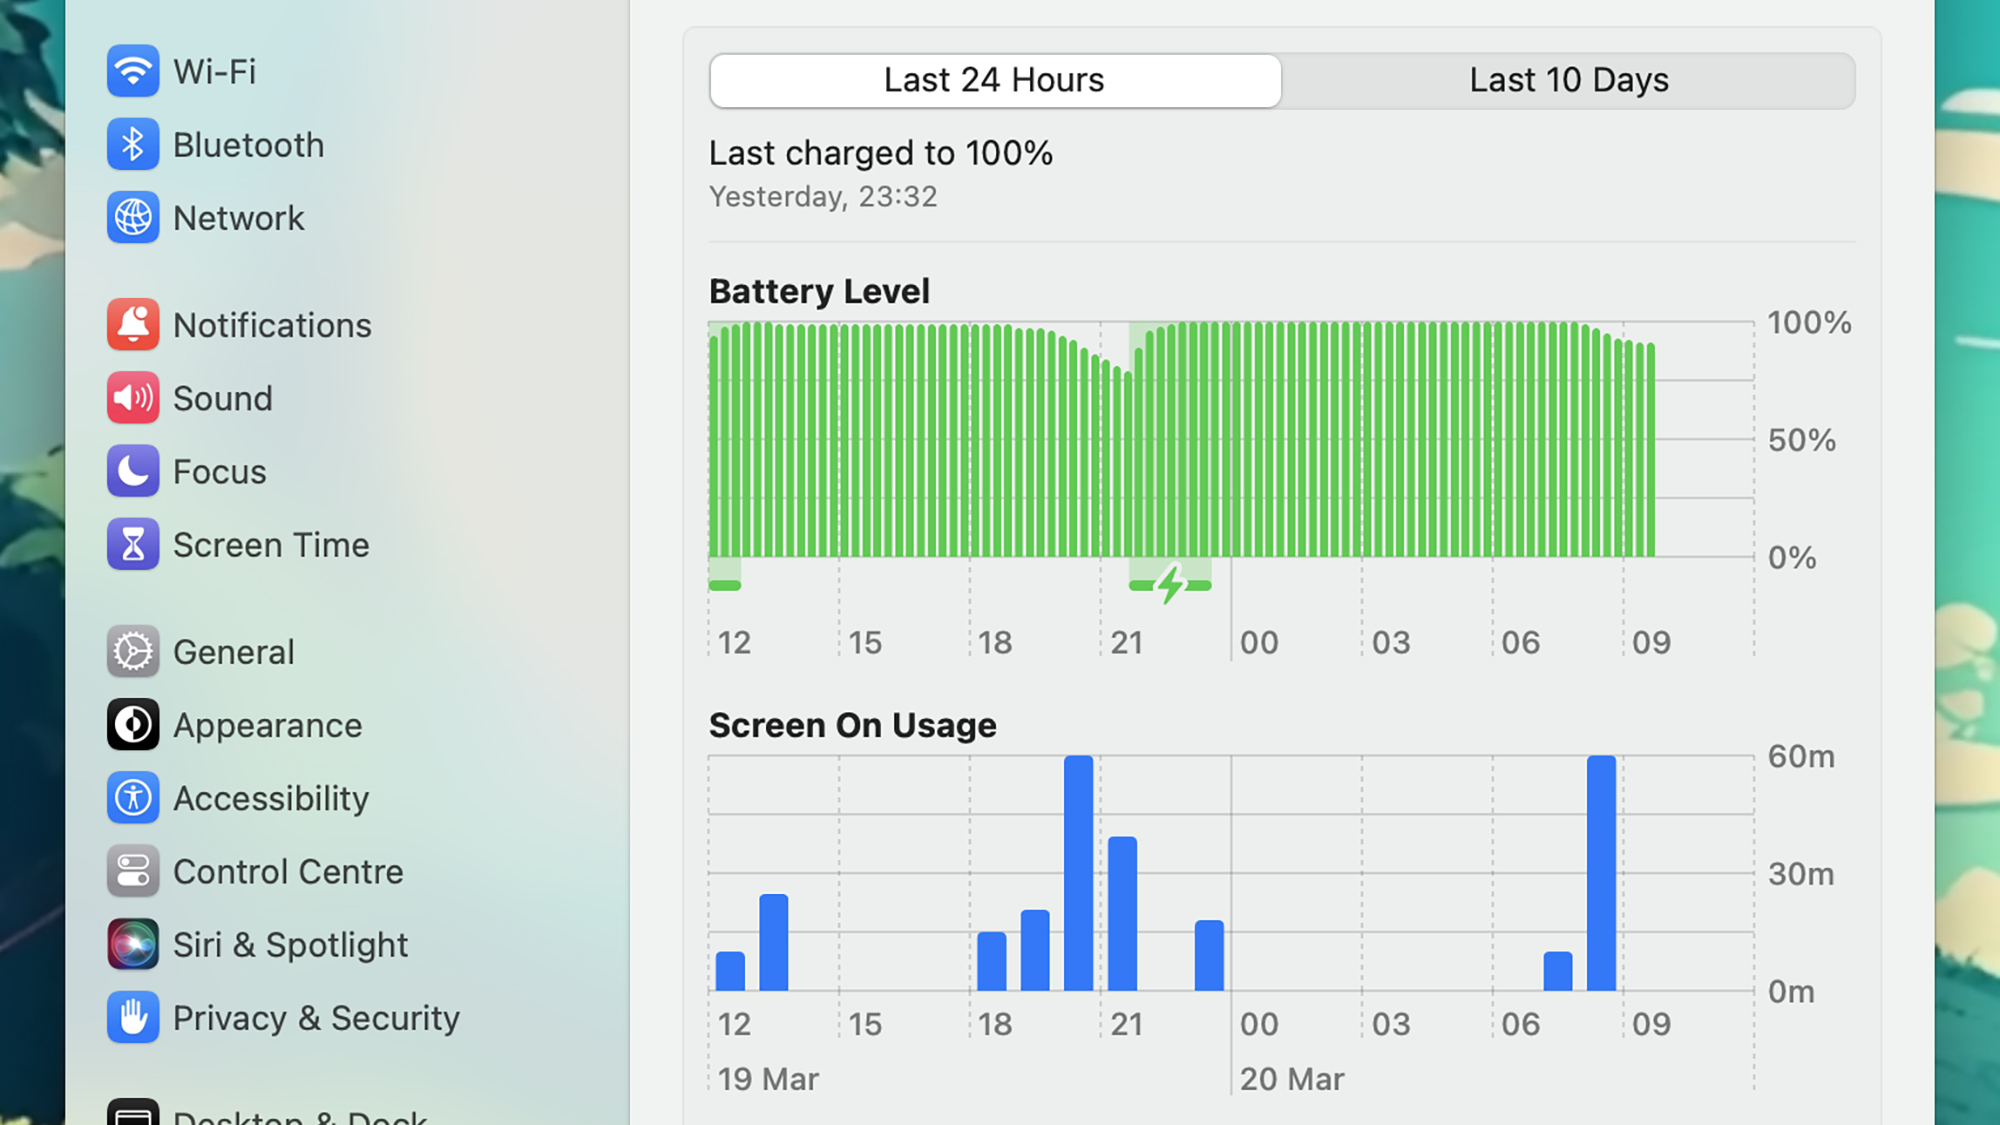
Task: Select the Bluetooth icon in sidebar
Action: tap(133, 144)
